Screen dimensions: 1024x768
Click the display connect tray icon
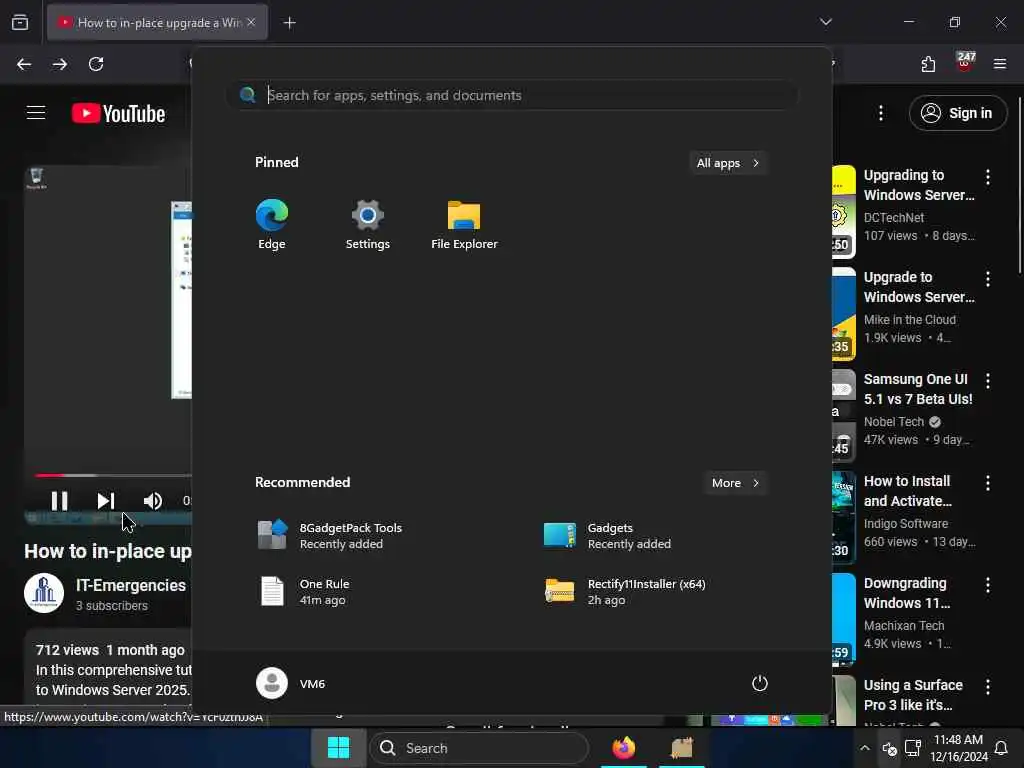[913, 748]
